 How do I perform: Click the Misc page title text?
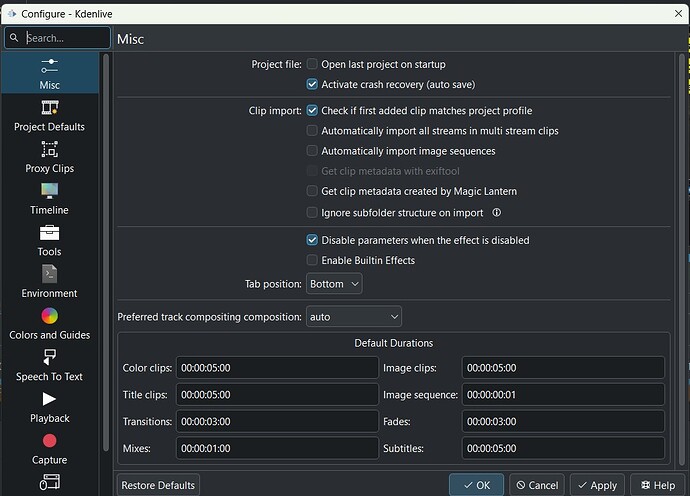pyautogui.click(x=130, y=39)
